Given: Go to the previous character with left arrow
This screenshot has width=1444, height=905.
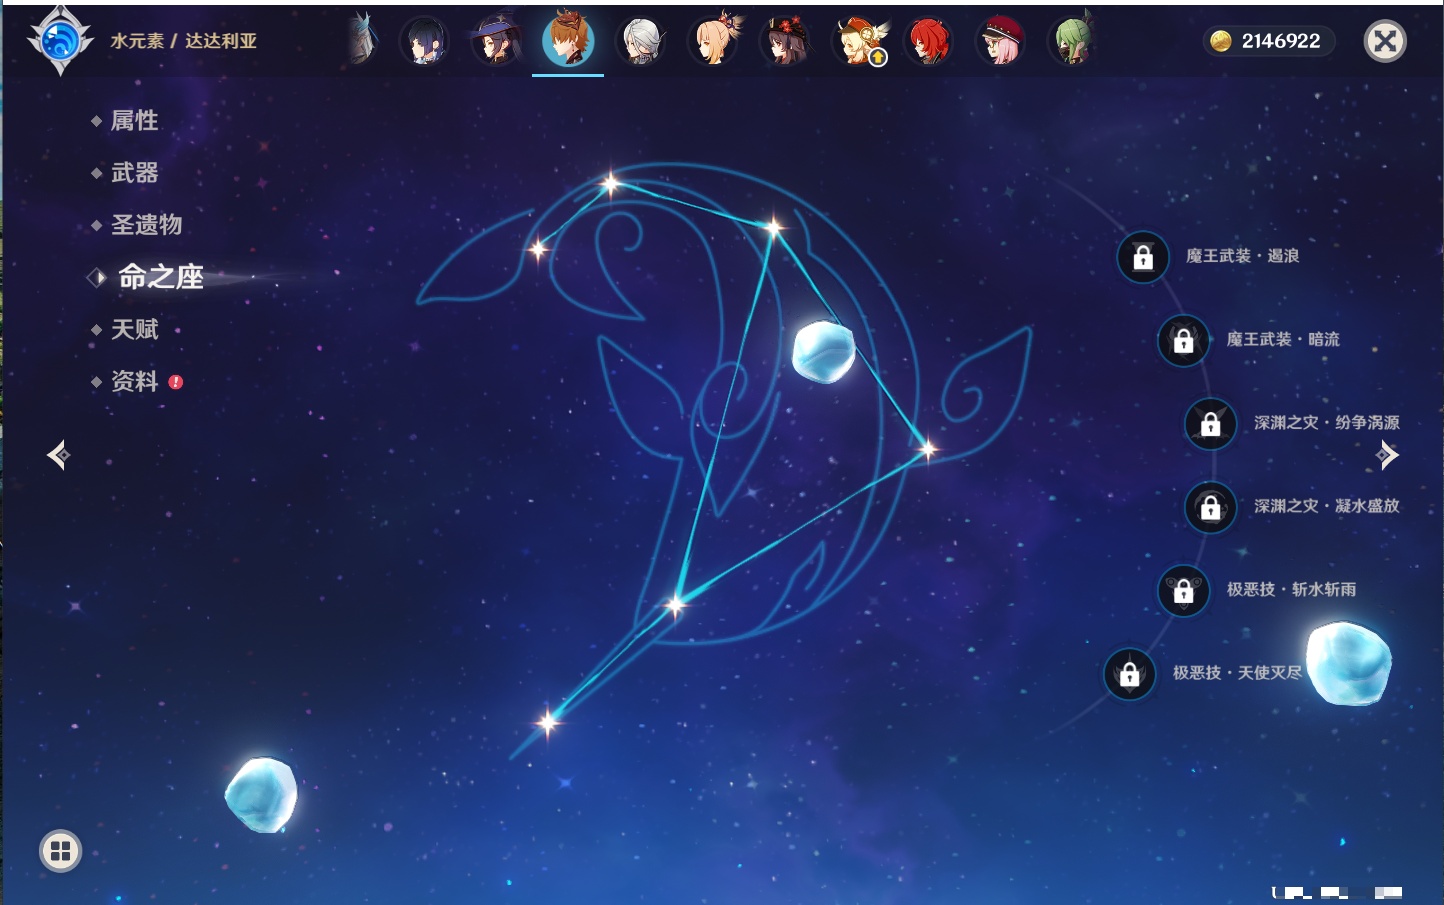Looking at the screenshot, I should pyautogui.click(x=59, y=455).
